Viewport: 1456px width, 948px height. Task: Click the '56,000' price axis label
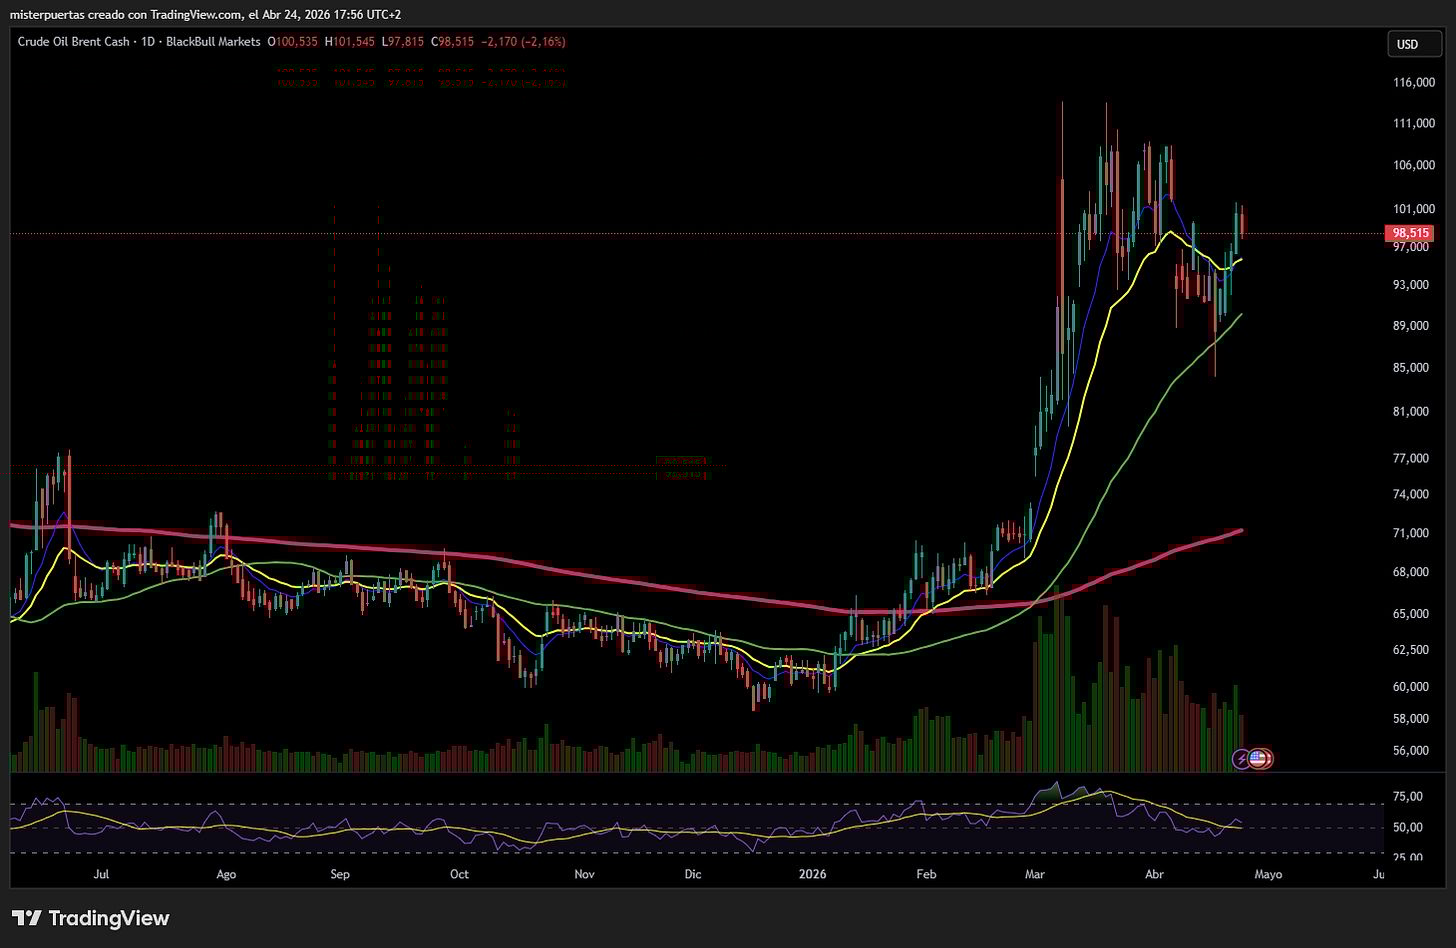click(1413, 750)
